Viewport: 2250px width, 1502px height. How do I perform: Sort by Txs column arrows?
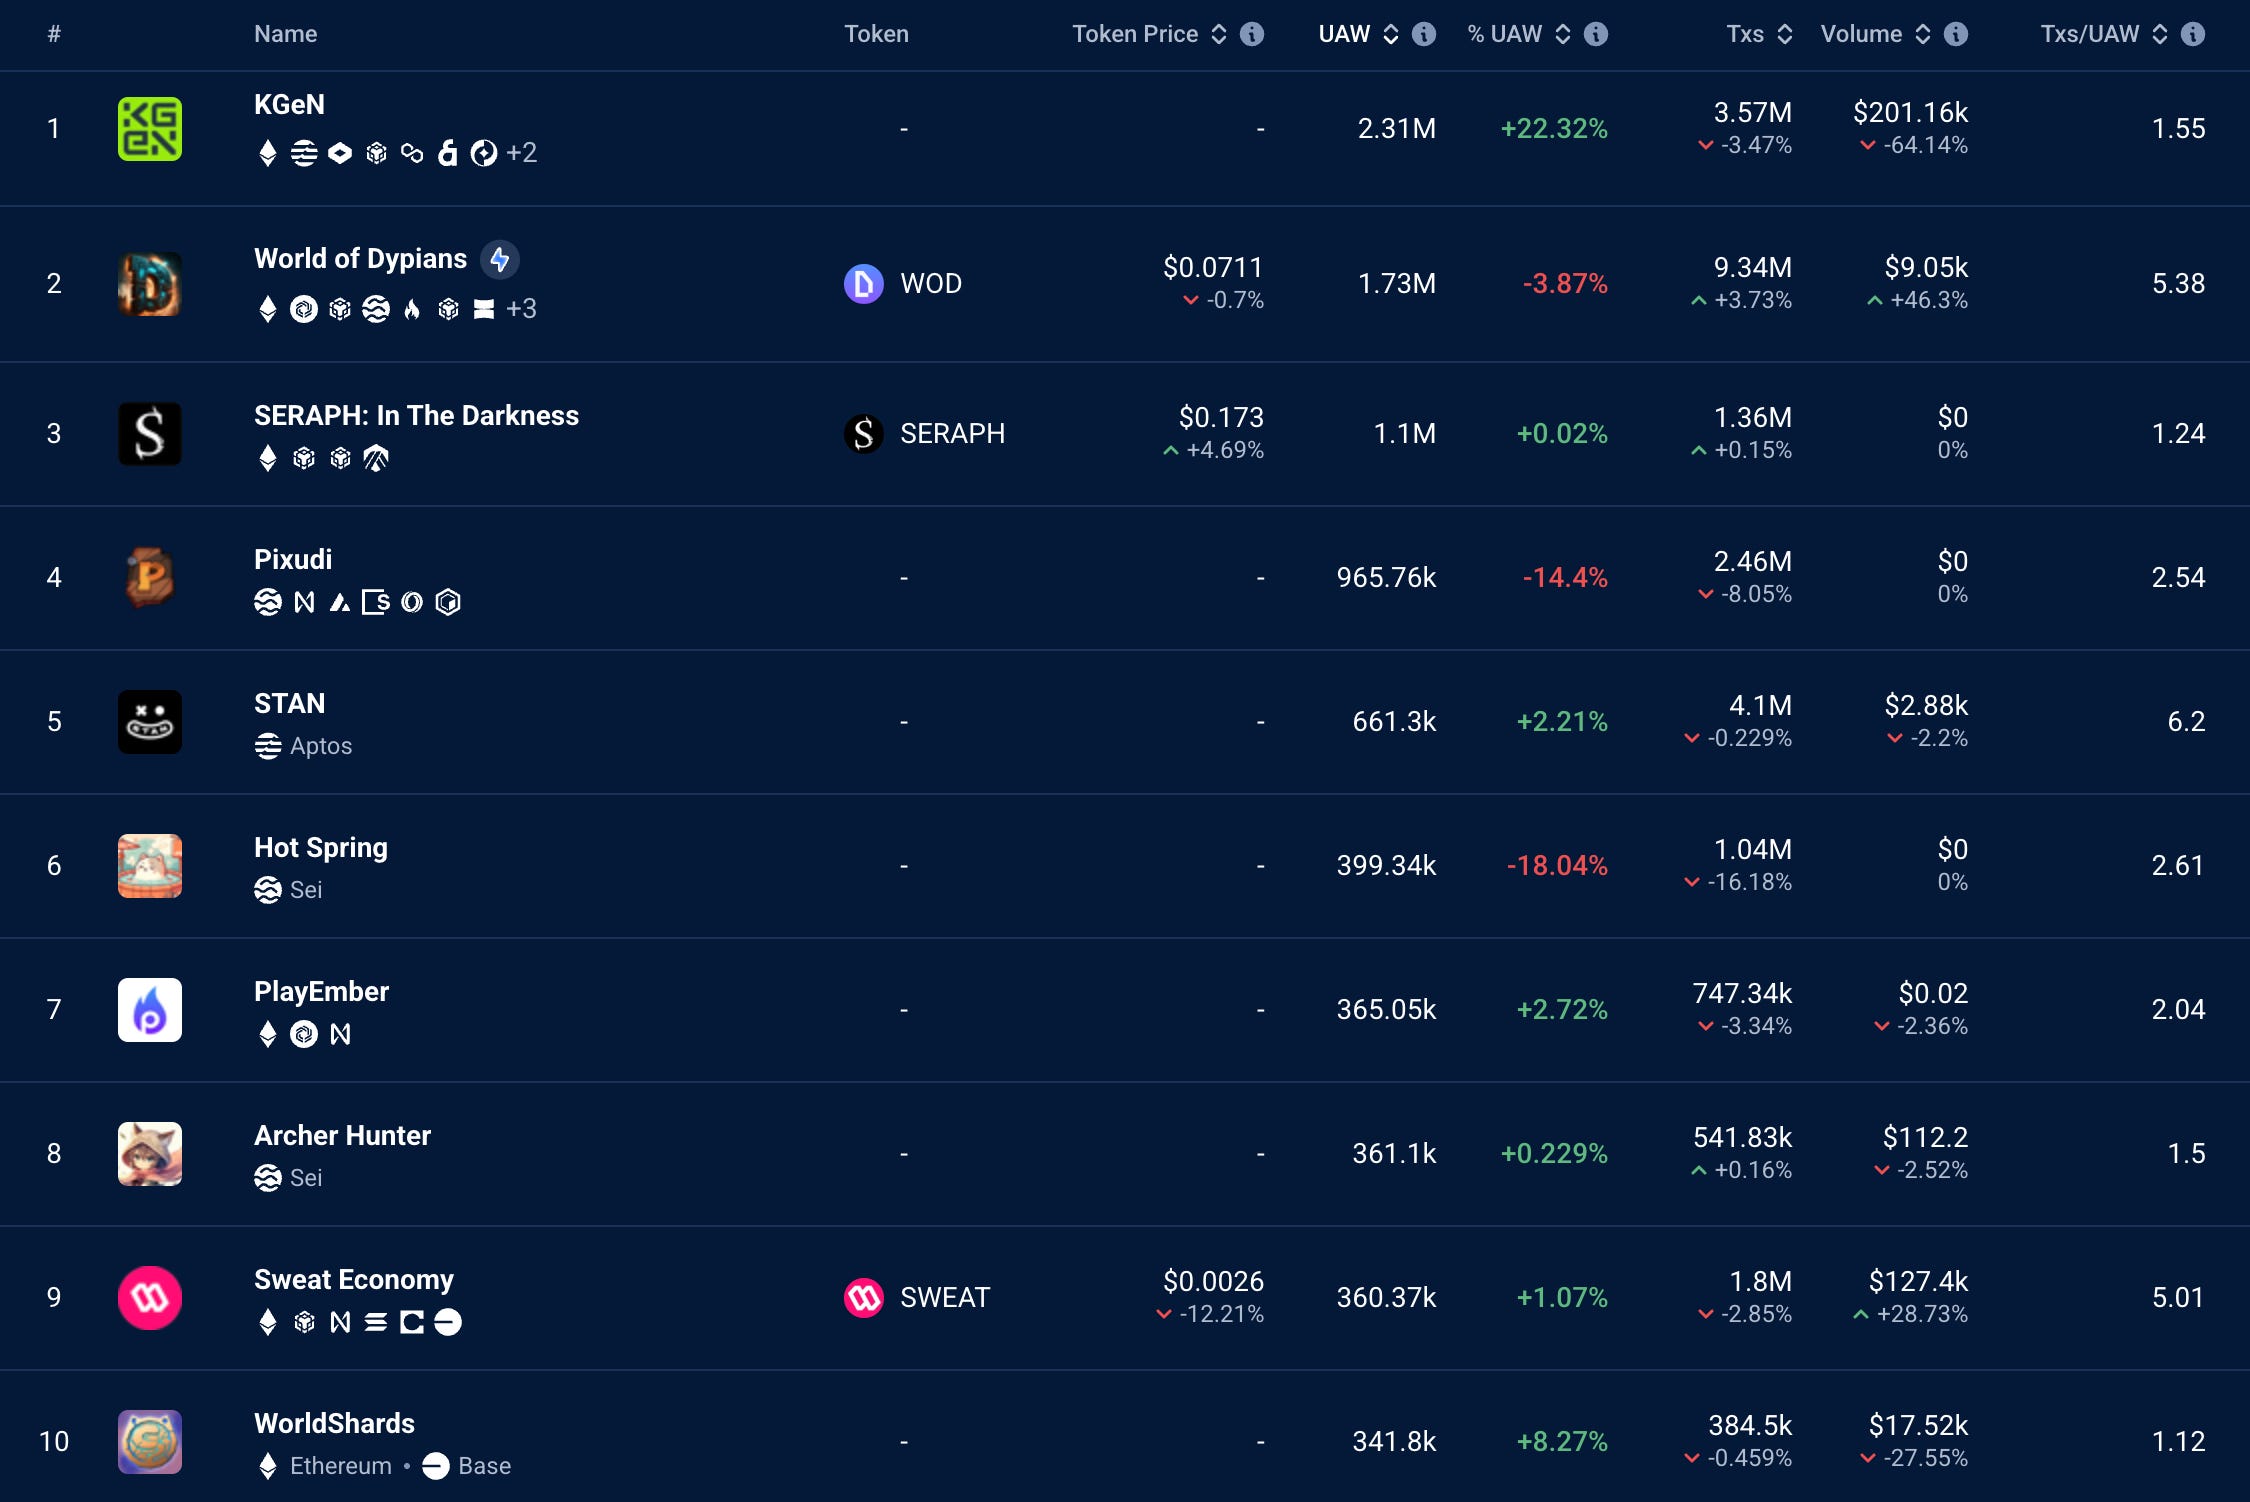[x=1785, y=34]
